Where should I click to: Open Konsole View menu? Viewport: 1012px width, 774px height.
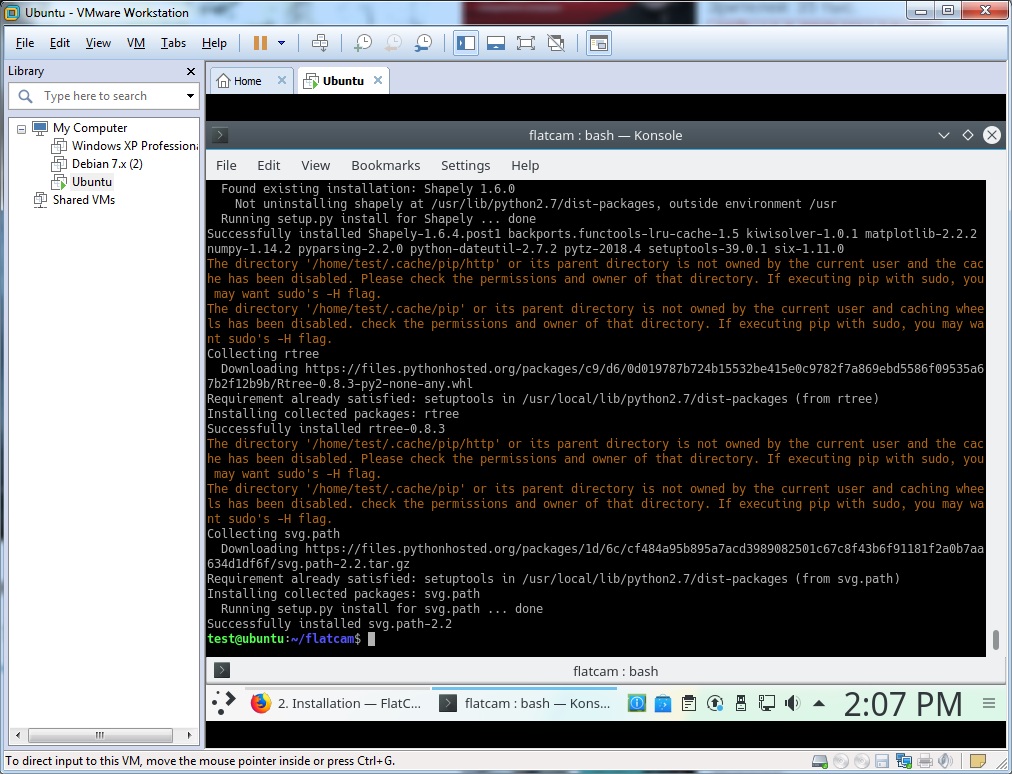[x=316, y=165]
